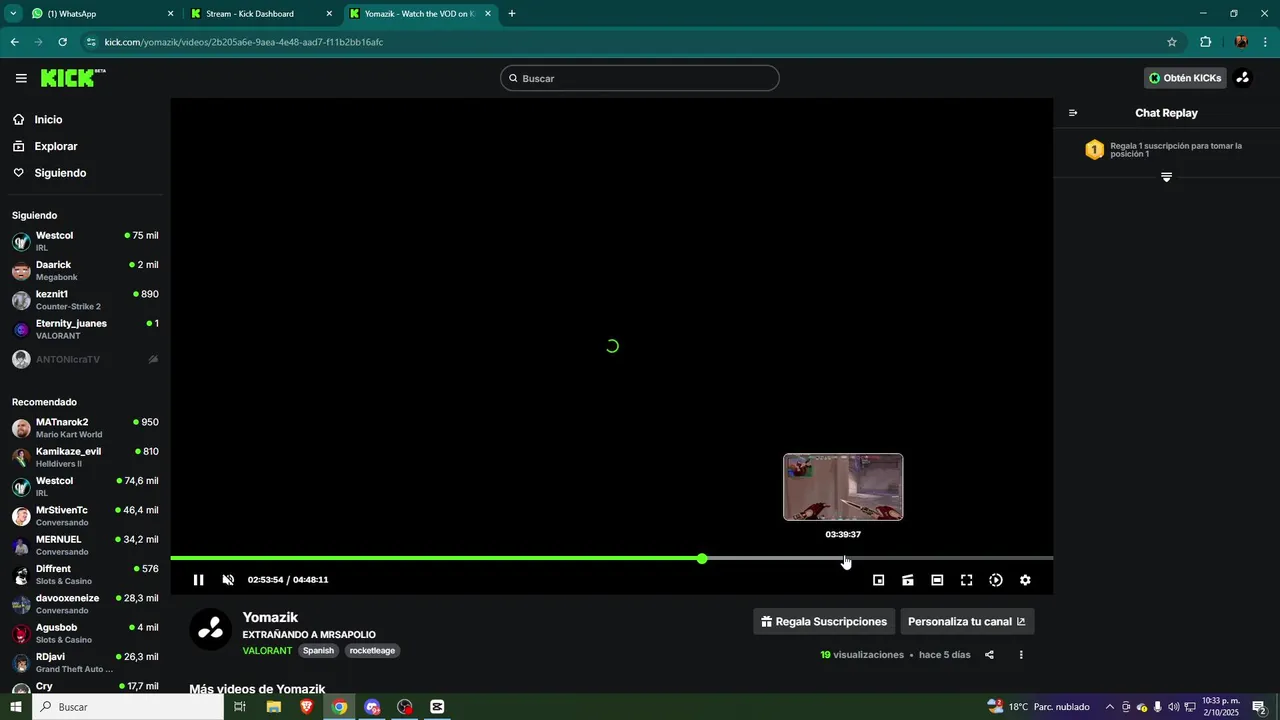Enable mini player mode
1280x720 pixels.
[x=878, y=580]
